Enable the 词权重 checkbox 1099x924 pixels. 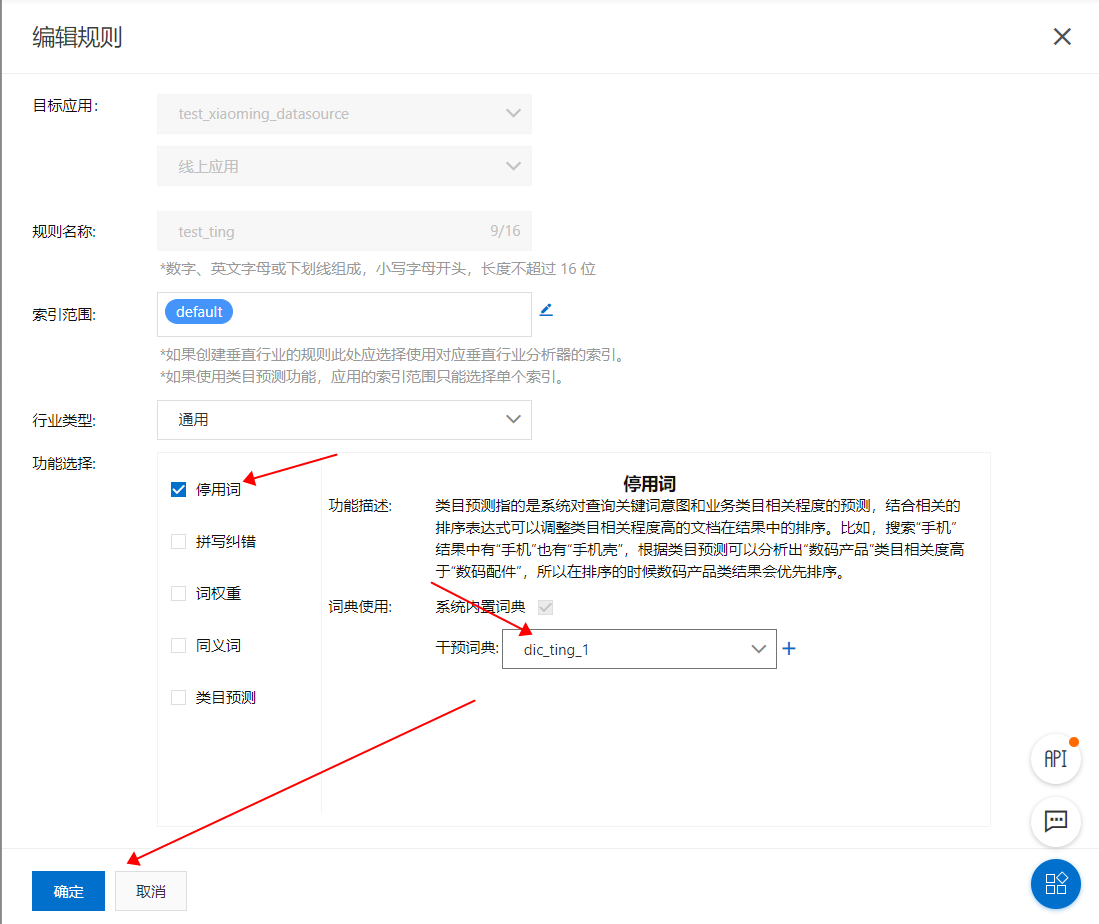(179, 593)
